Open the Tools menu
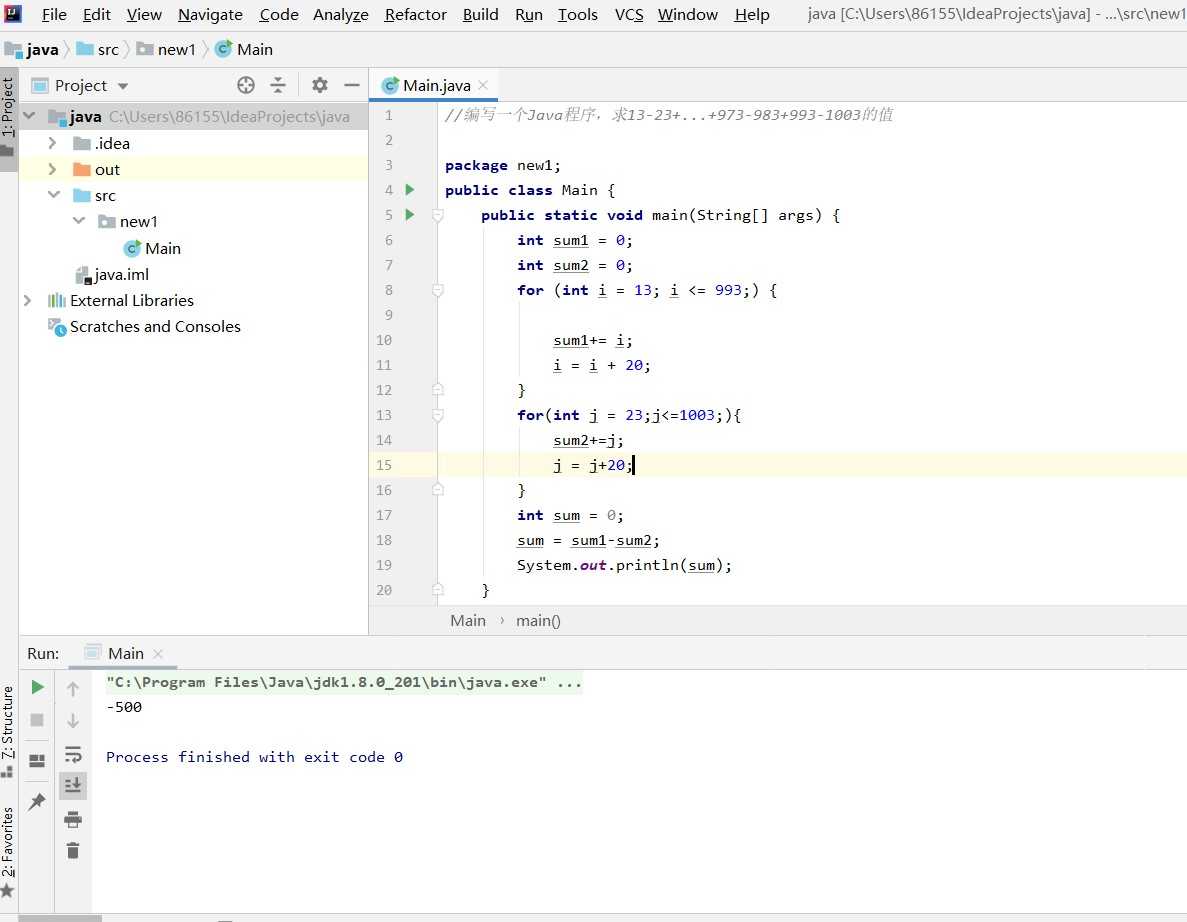 click(x=578, y=14)
